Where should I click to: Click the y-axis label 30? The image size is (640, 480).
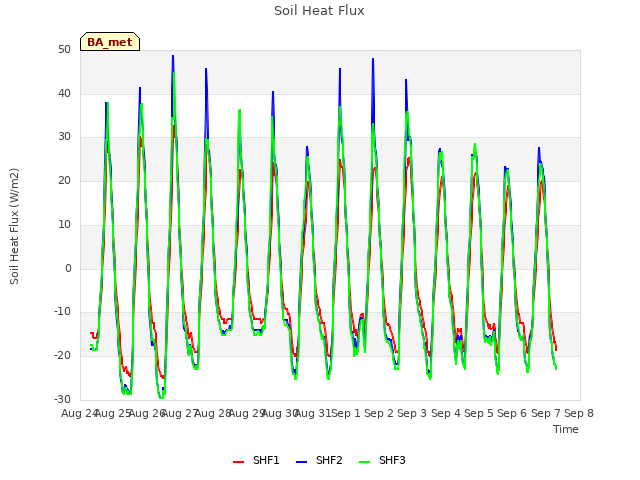tap(64, 137)
